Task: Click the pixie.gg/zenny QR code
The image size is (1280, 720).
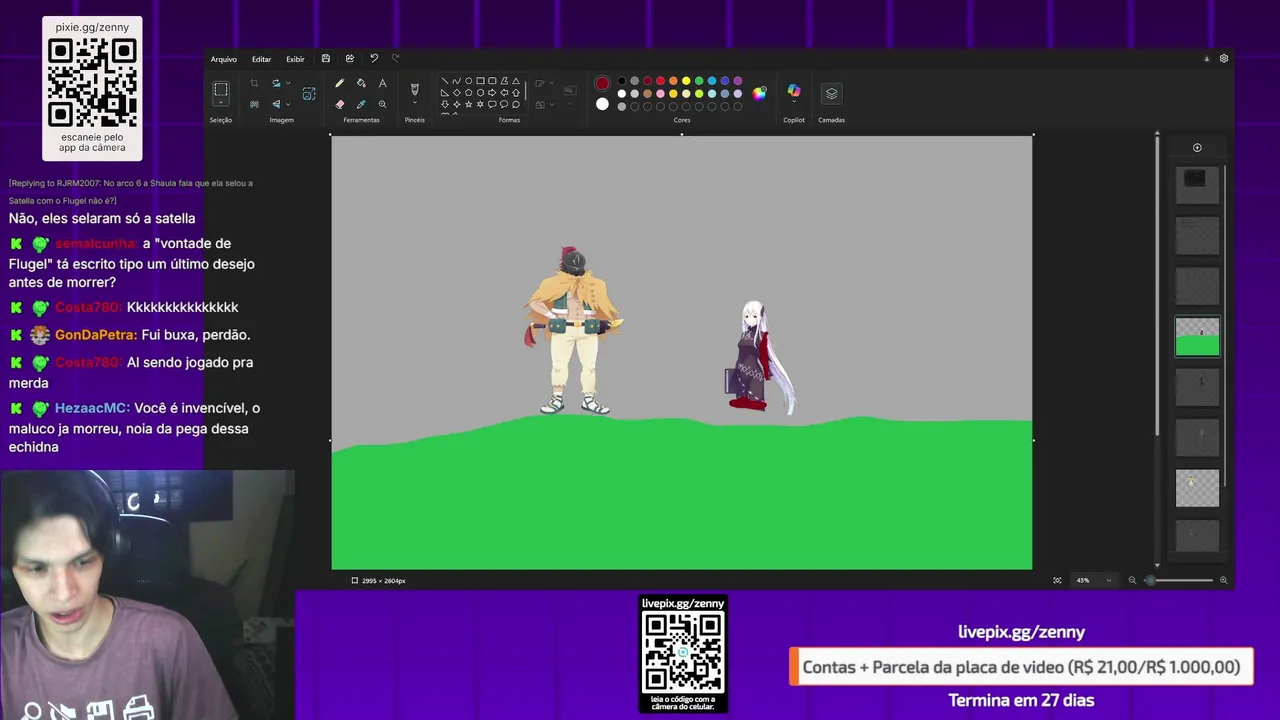Action: (92, 82)
